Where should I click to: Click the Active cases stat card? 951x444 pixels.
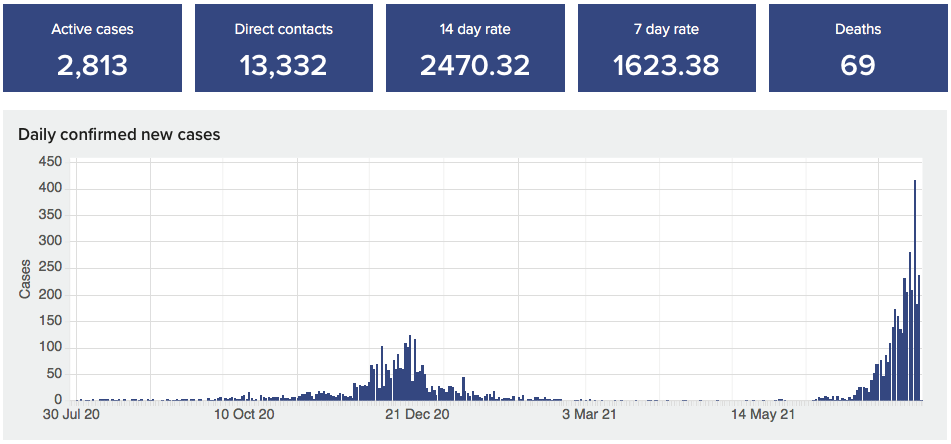[x=92, y=48]
